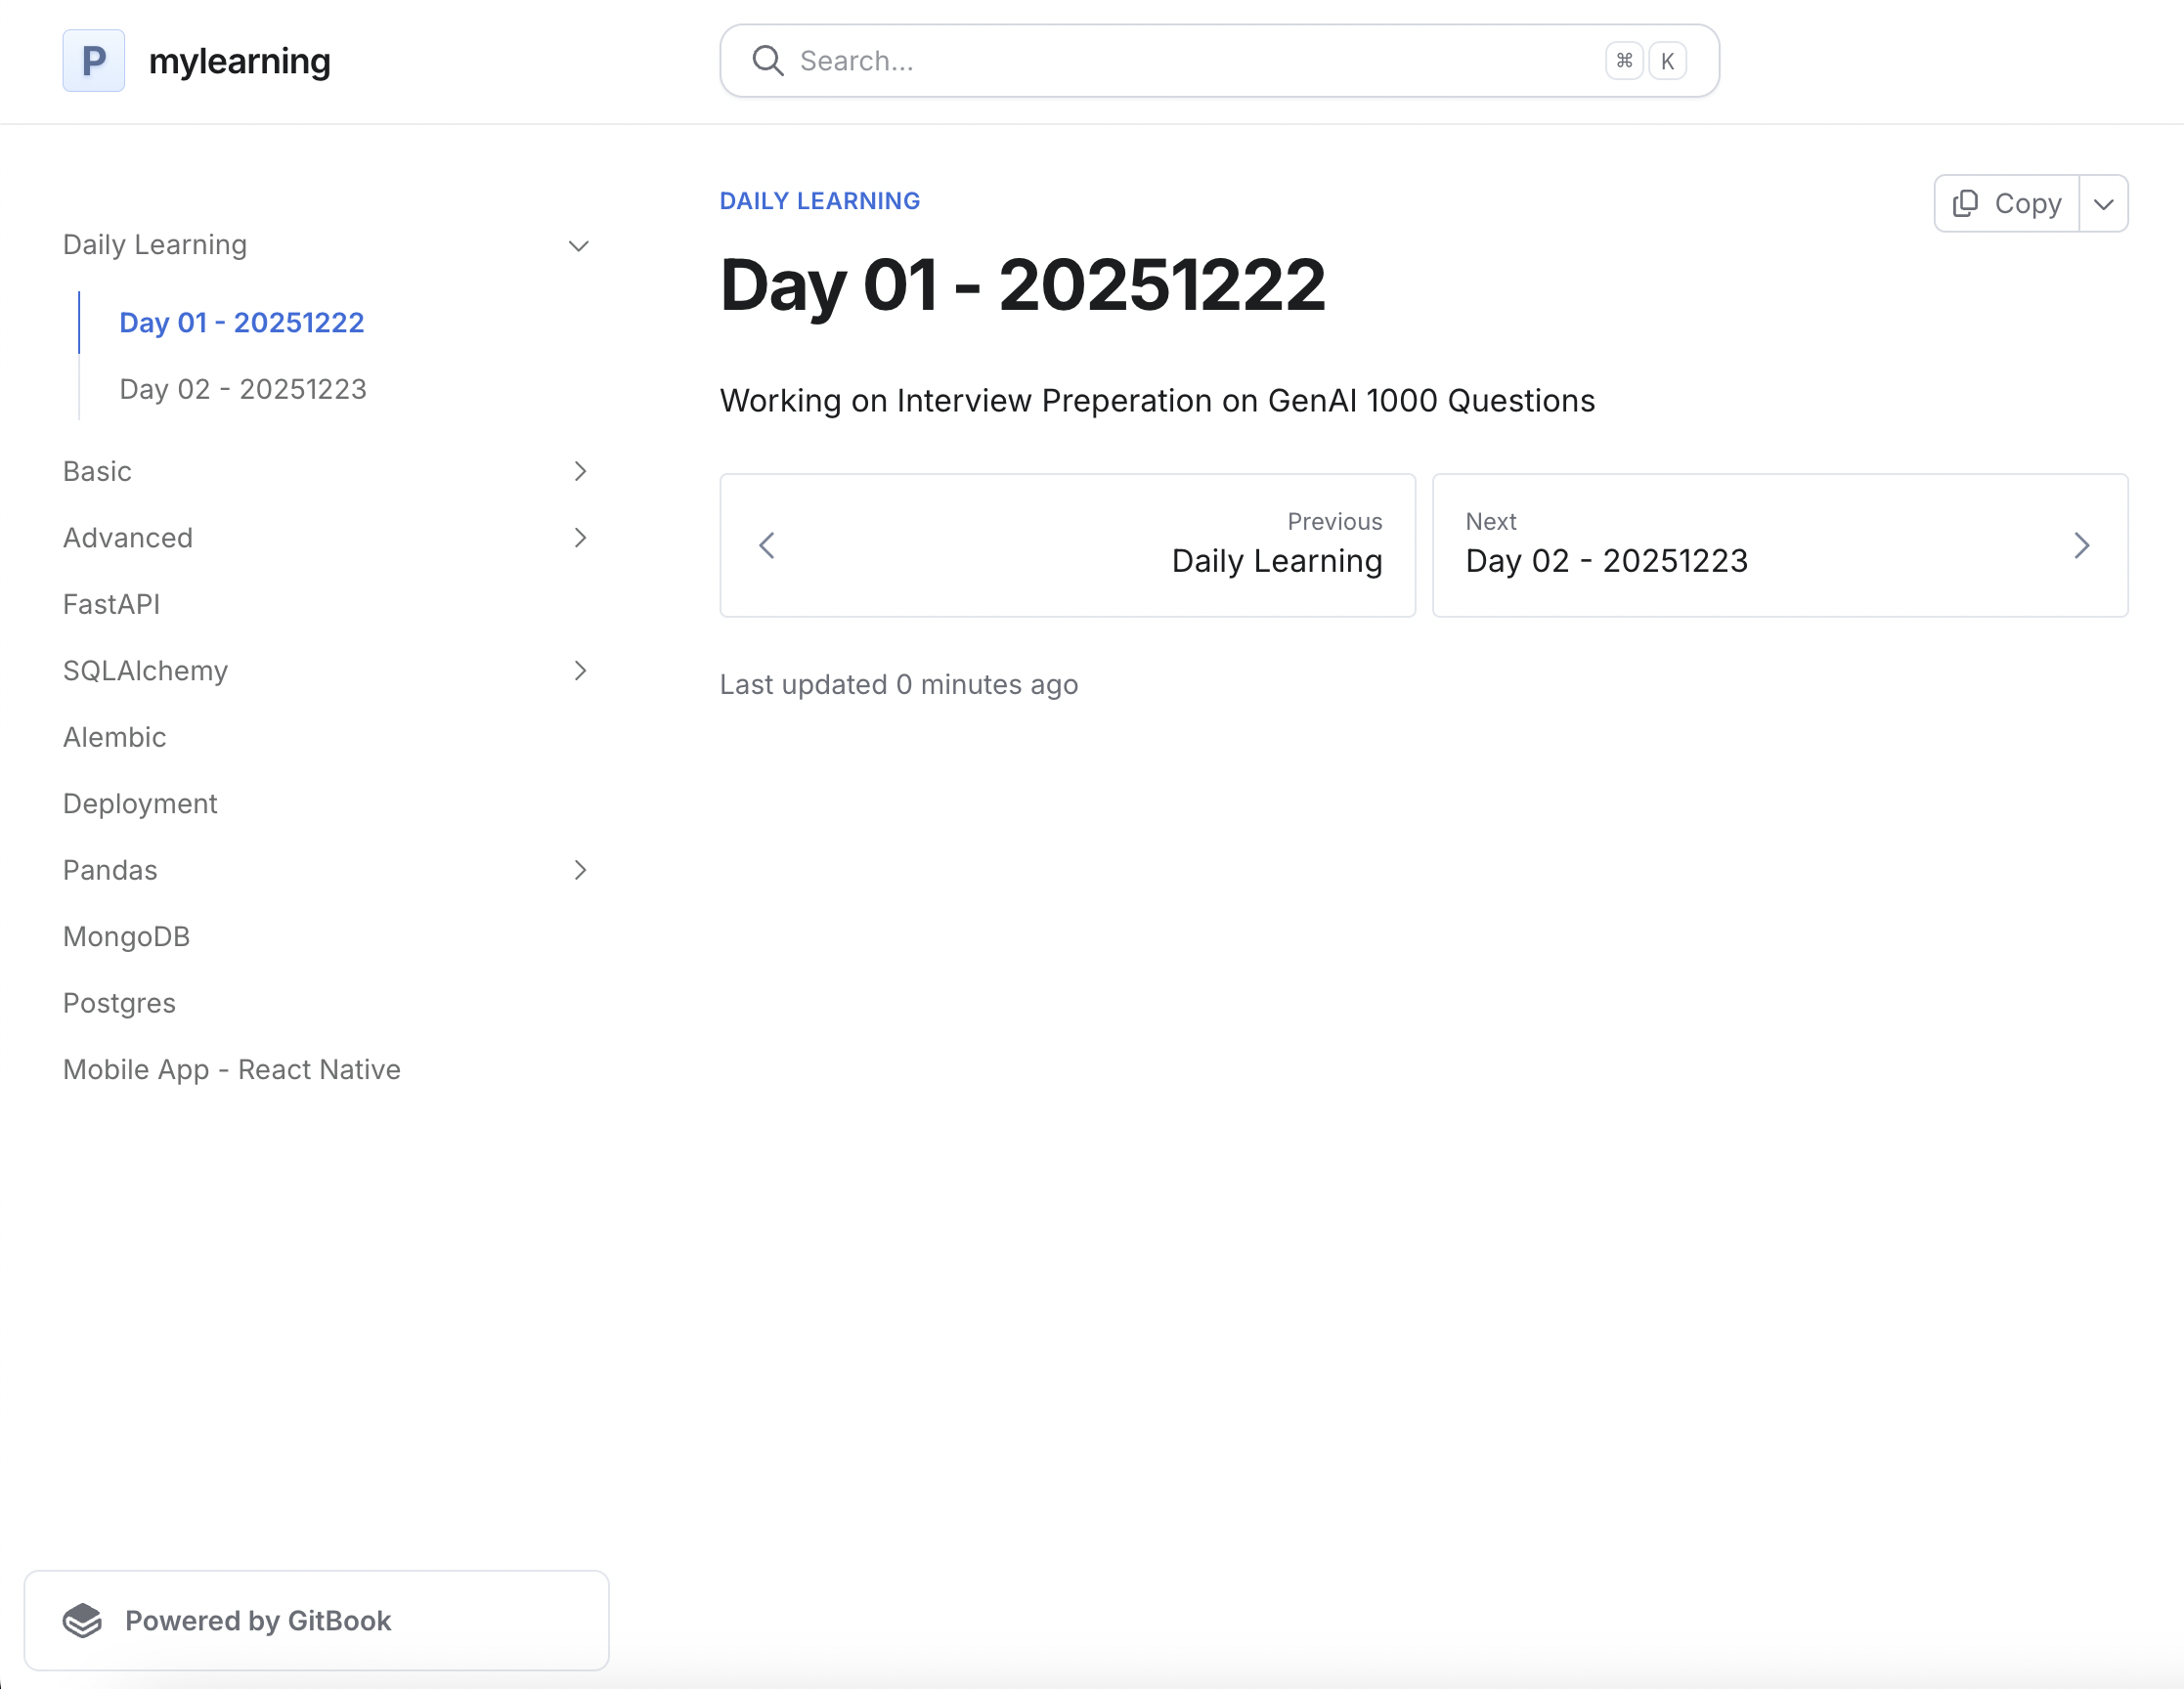Screen dimensions: 2184x1689
Task: Click the next page right arrow
Action: pyautogui.click(x=2081, y=546)
